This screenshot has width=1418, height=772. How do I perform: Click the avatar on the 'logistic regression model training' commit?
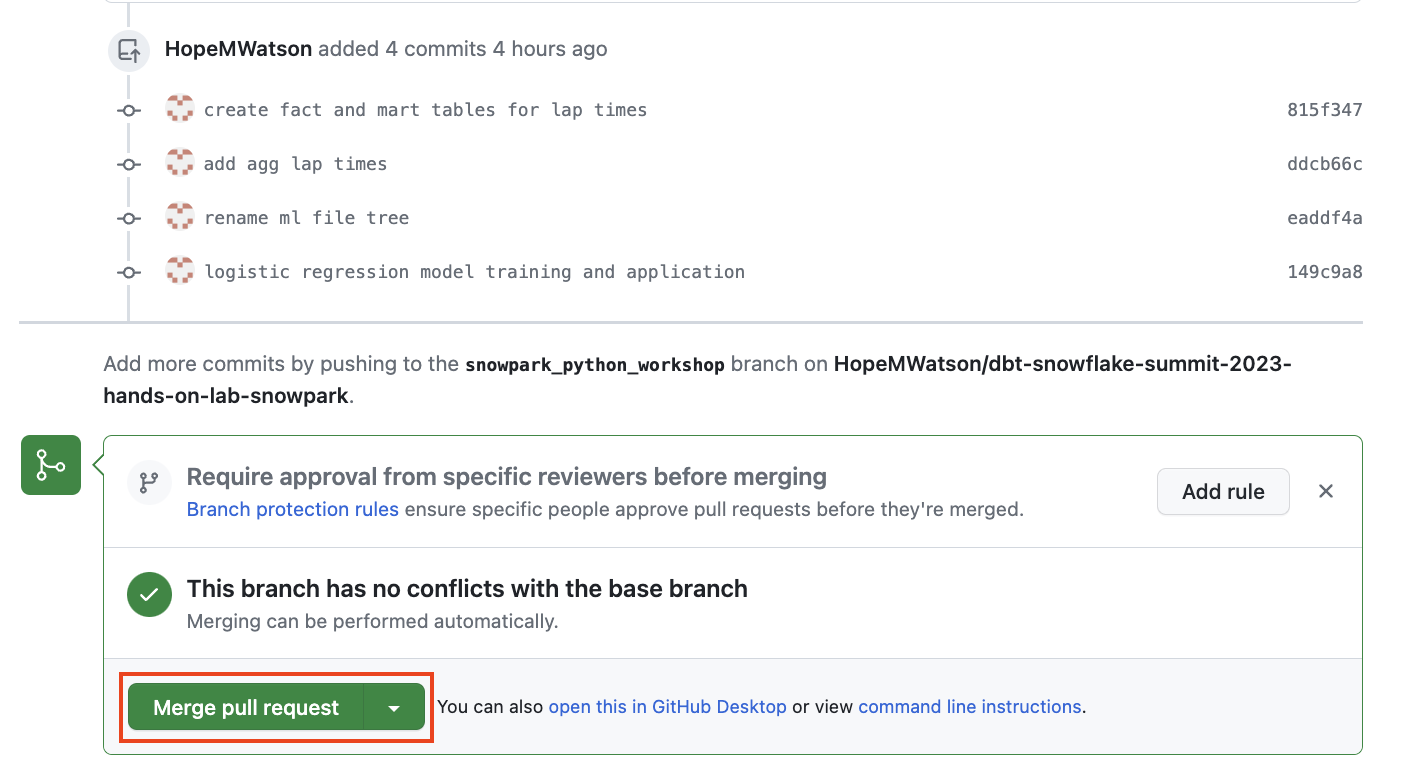(180, 271)
